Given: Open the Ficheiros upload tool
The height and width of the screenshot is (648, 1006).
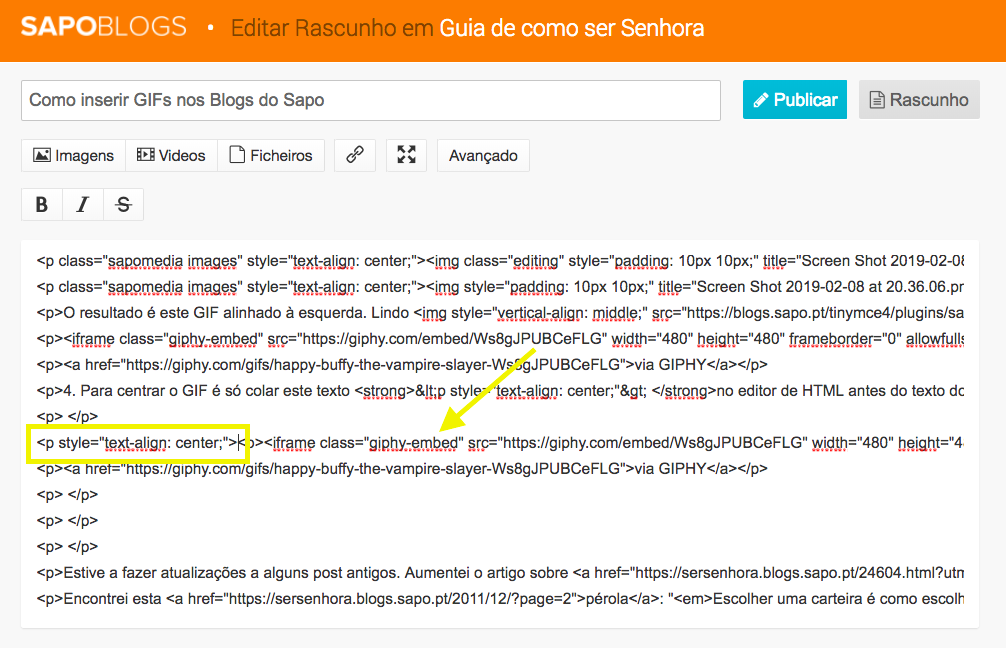Looking at the screenshot, I should [271, 155].
